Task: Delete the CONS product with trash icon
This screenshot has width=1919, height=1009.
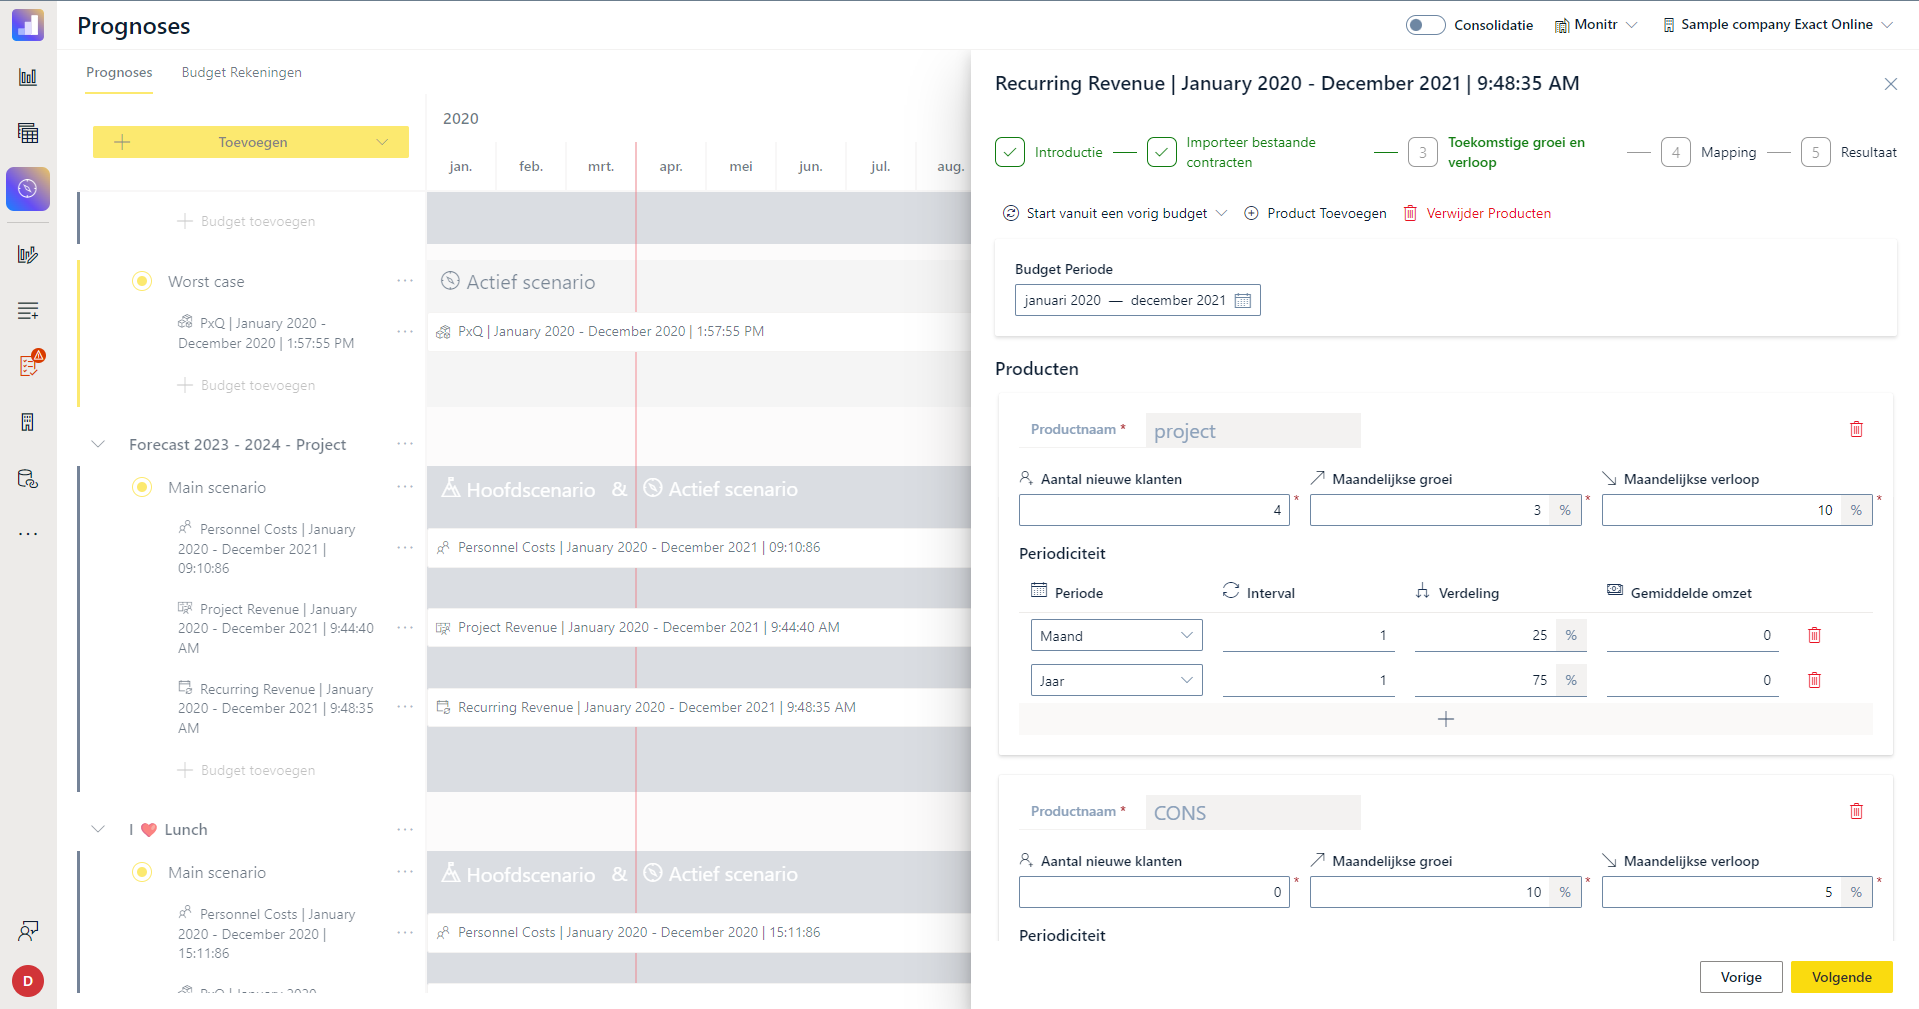Action: click(1856, 811)
